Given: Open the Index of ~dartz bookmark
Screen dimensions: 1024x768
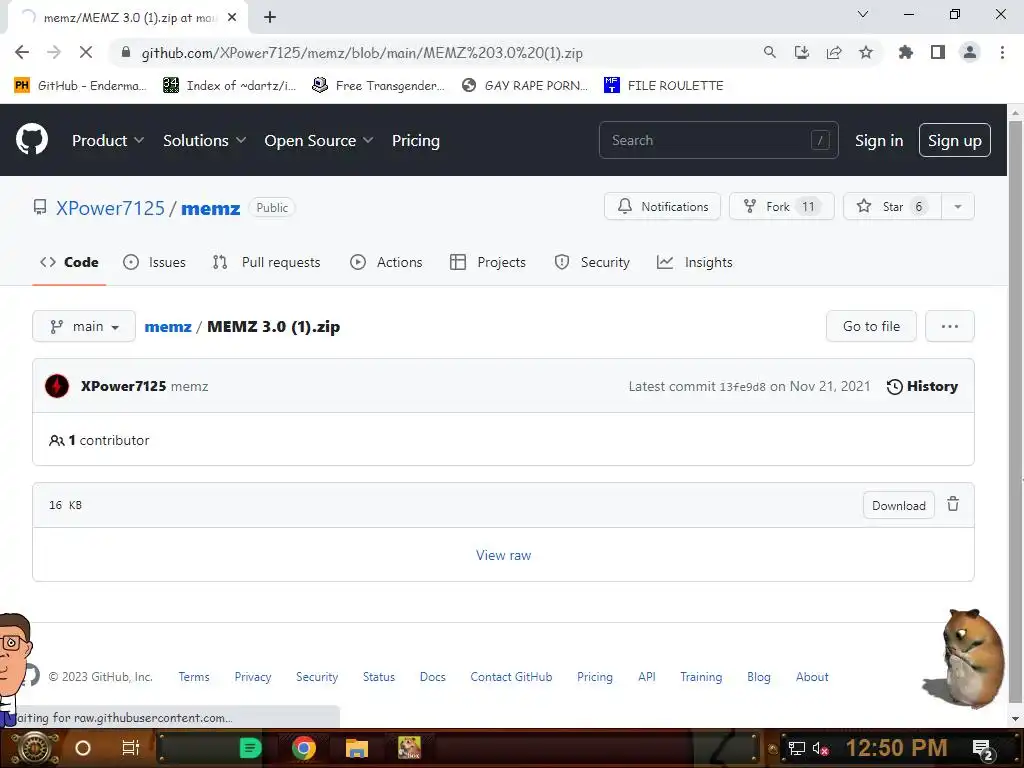Looking at the screenshot, I should 229,86.
